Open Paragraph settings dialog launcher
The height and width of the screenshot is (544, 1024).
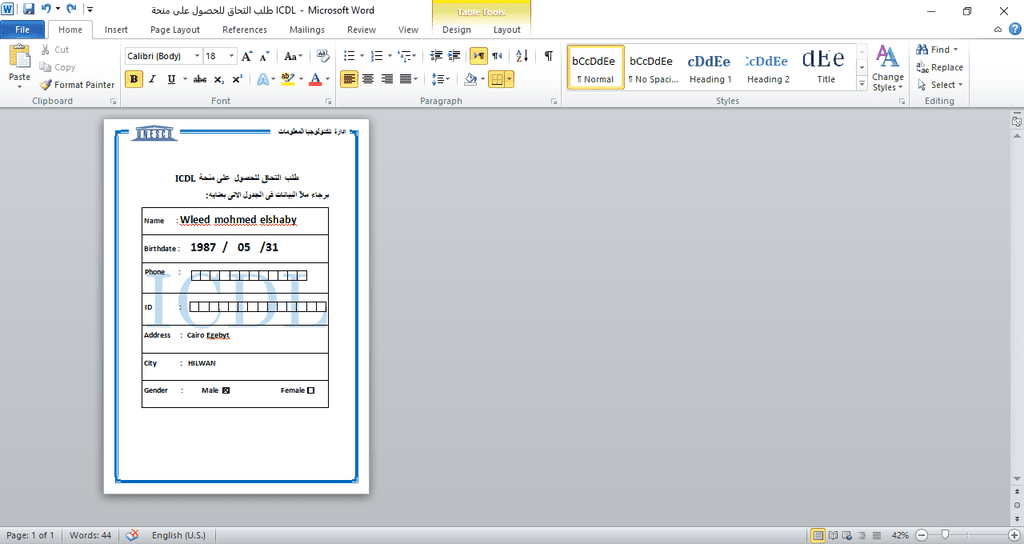[x=554, y=102]
